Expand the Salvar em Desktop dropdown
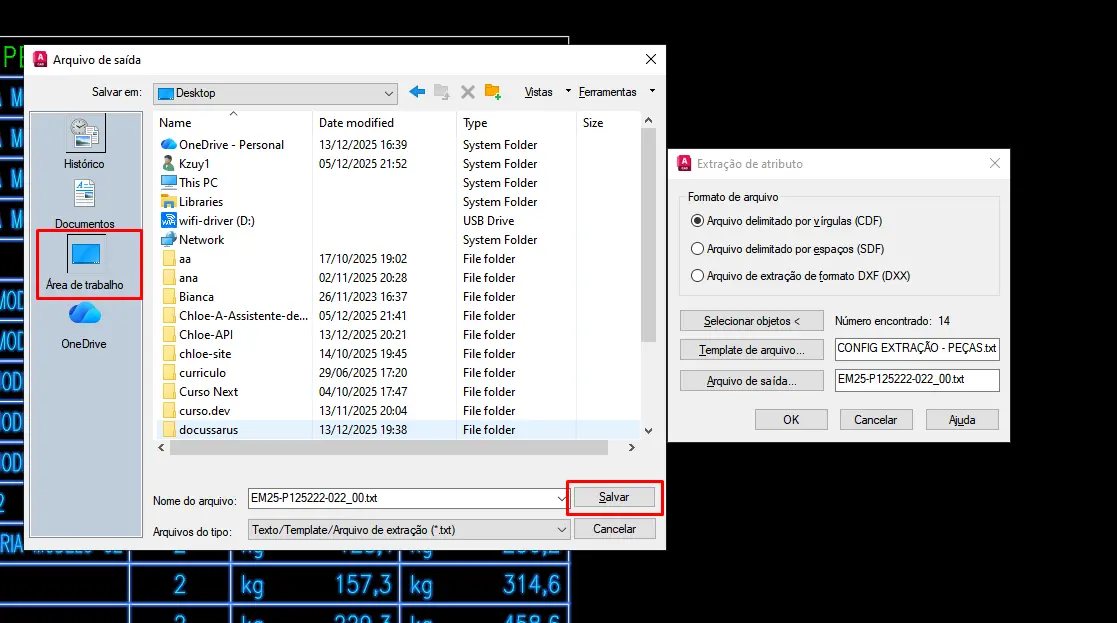The image size is (1117, 623). pos(389,93)
